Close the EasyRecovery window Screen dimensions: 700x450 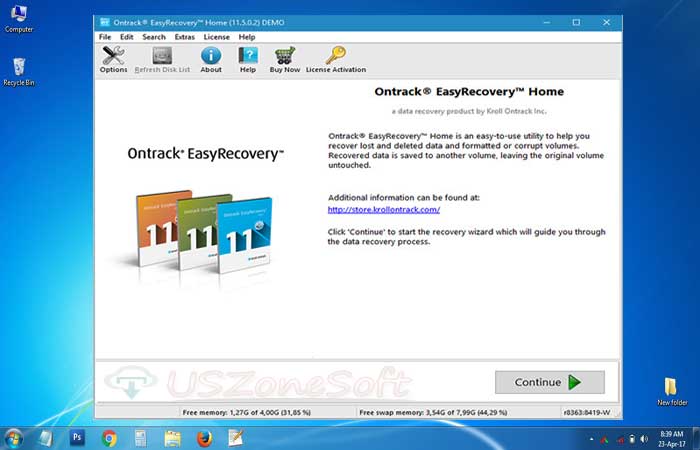606,22
